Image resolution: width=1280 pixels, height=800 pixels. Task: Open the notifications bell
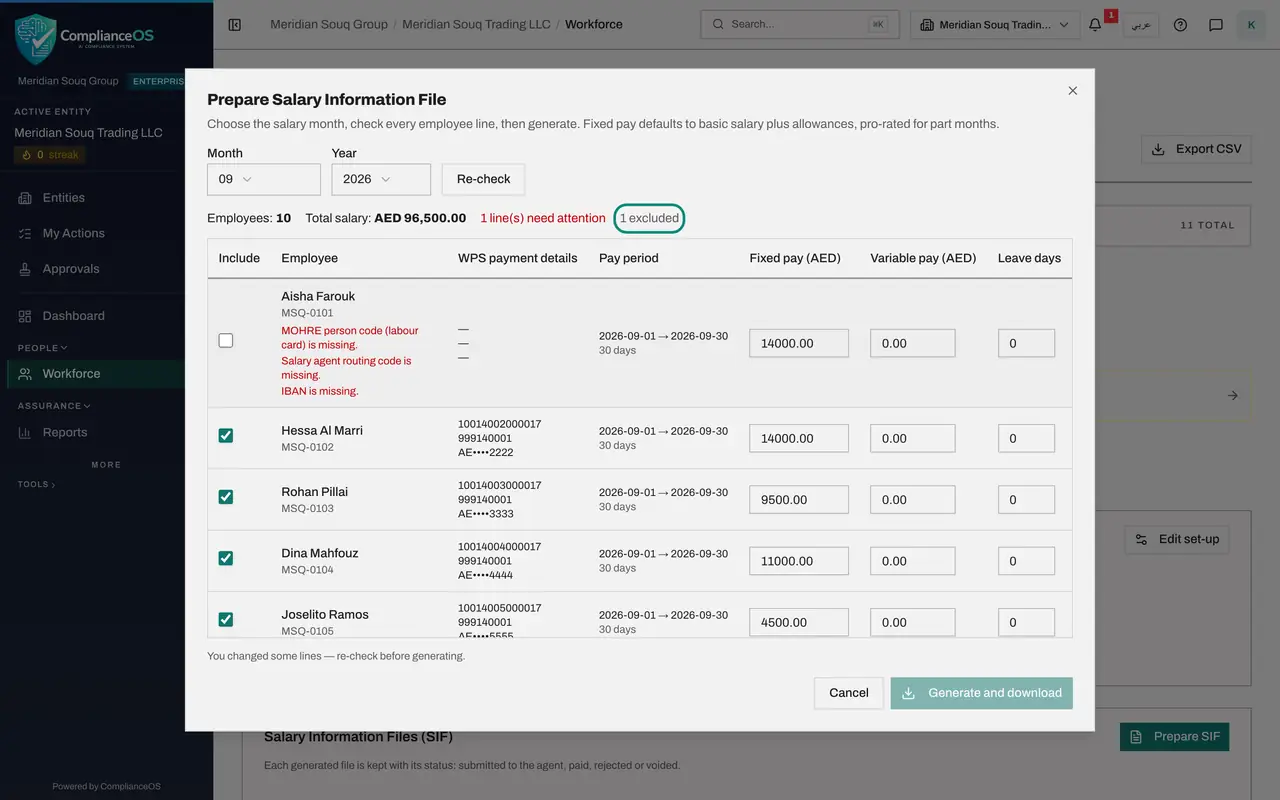1096,24
